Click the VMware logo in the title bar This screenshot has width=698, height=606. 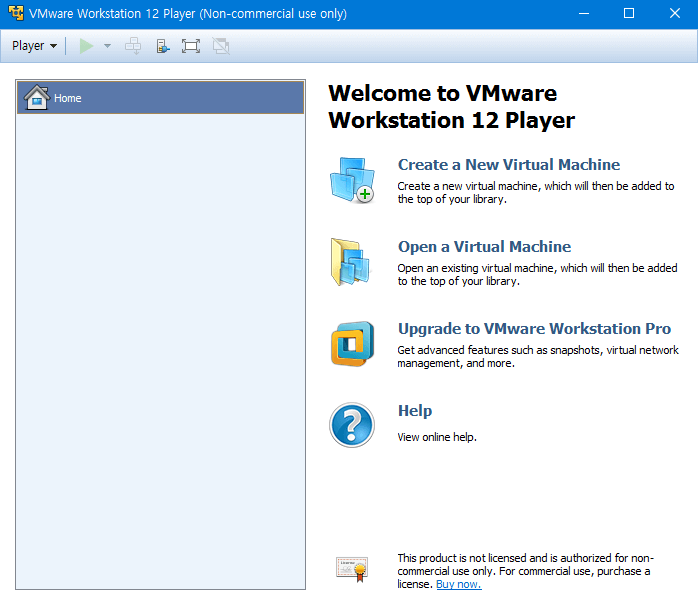pos(16,13)
